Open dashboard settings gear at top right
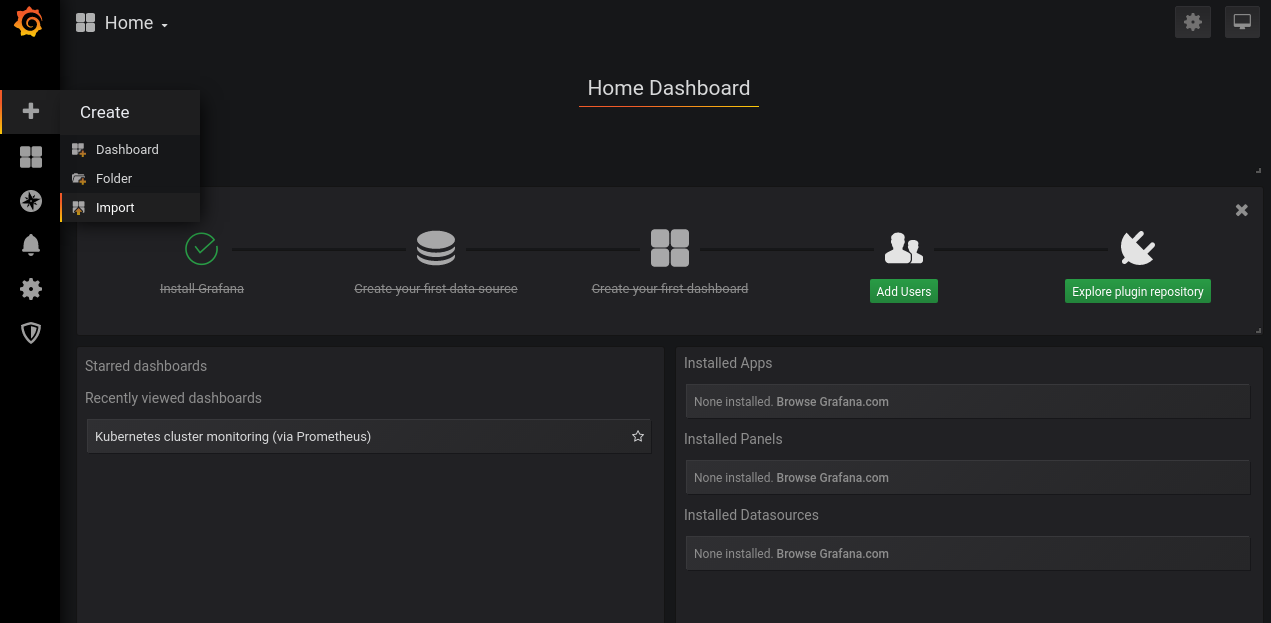This screenshot has width=1271, height=623. tap(1192, 22)
